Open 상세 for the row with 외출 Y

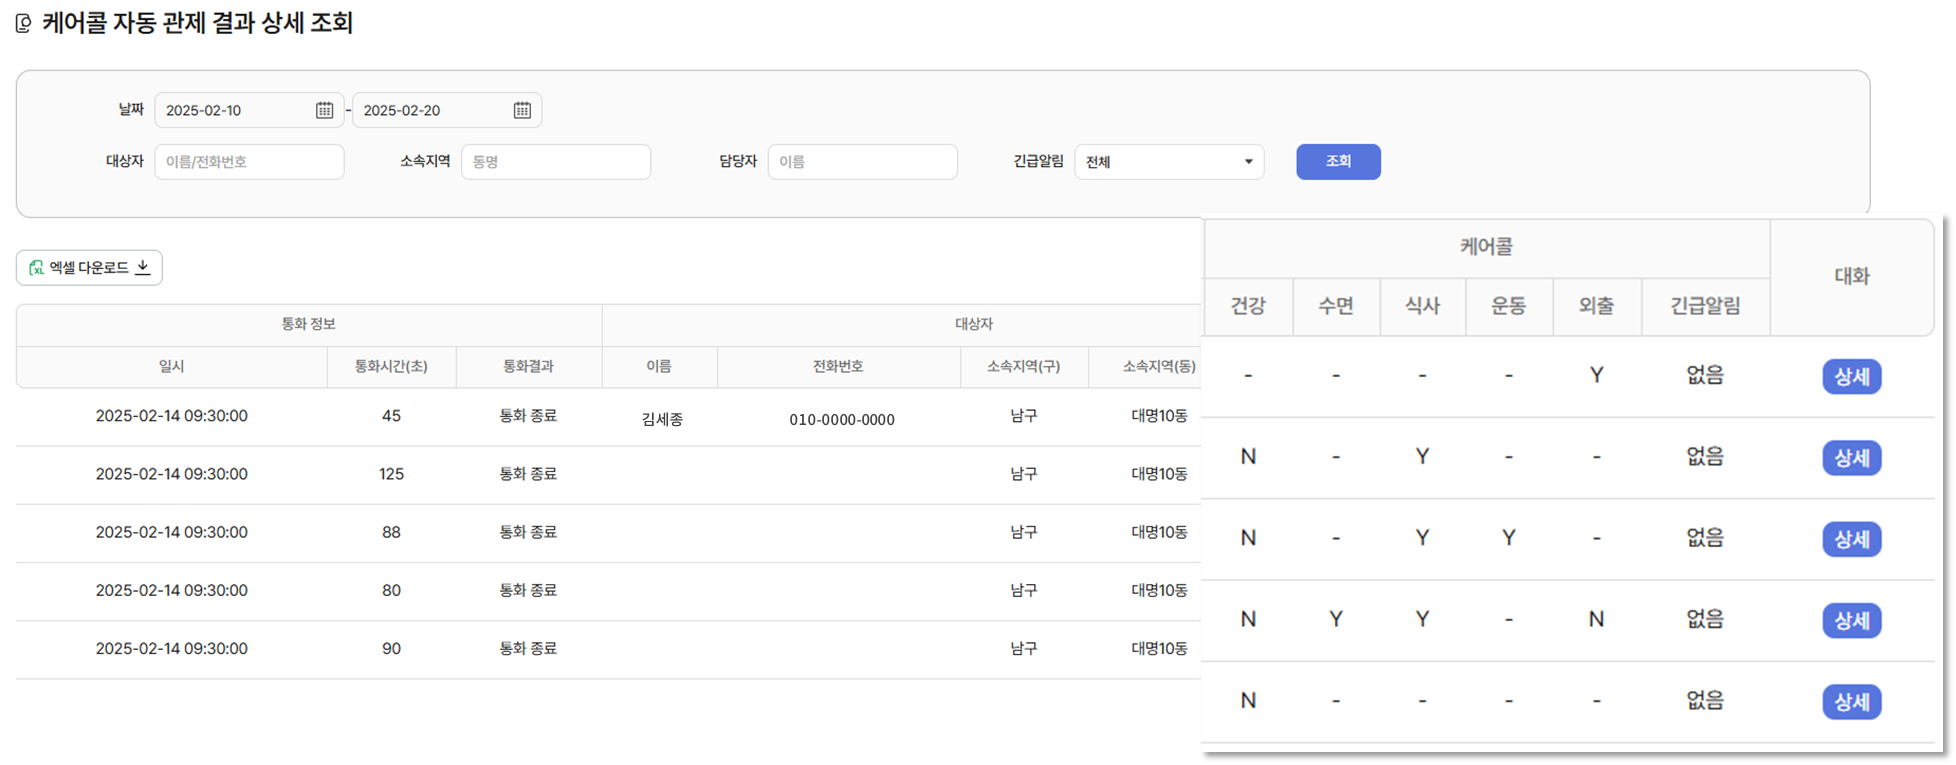tap(1851, 377)
